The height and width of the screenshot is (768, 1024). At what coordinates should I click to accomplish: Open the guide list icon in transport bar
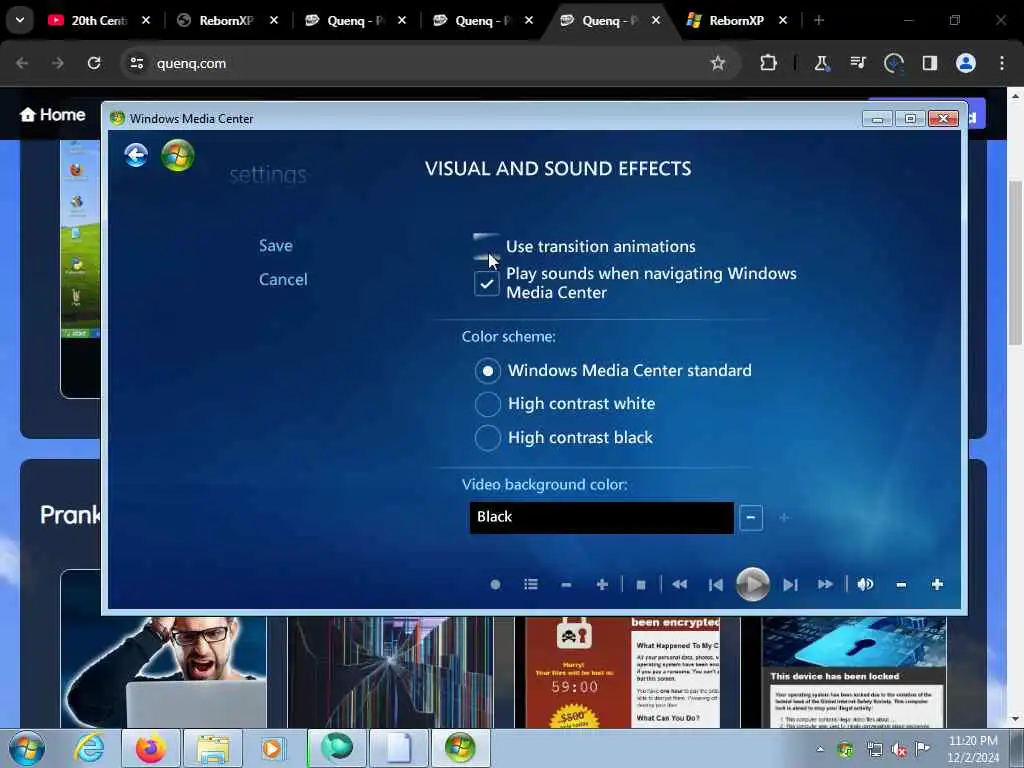click(x=531, y=584)
